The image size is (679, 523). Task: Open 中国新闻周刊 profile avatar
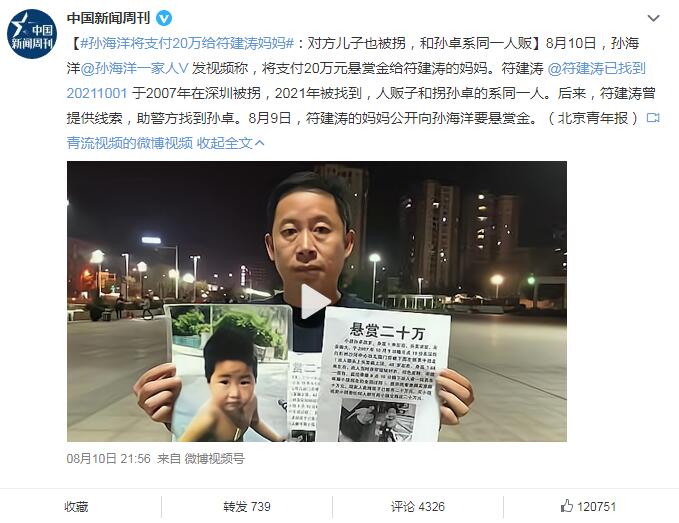[32, 34]
